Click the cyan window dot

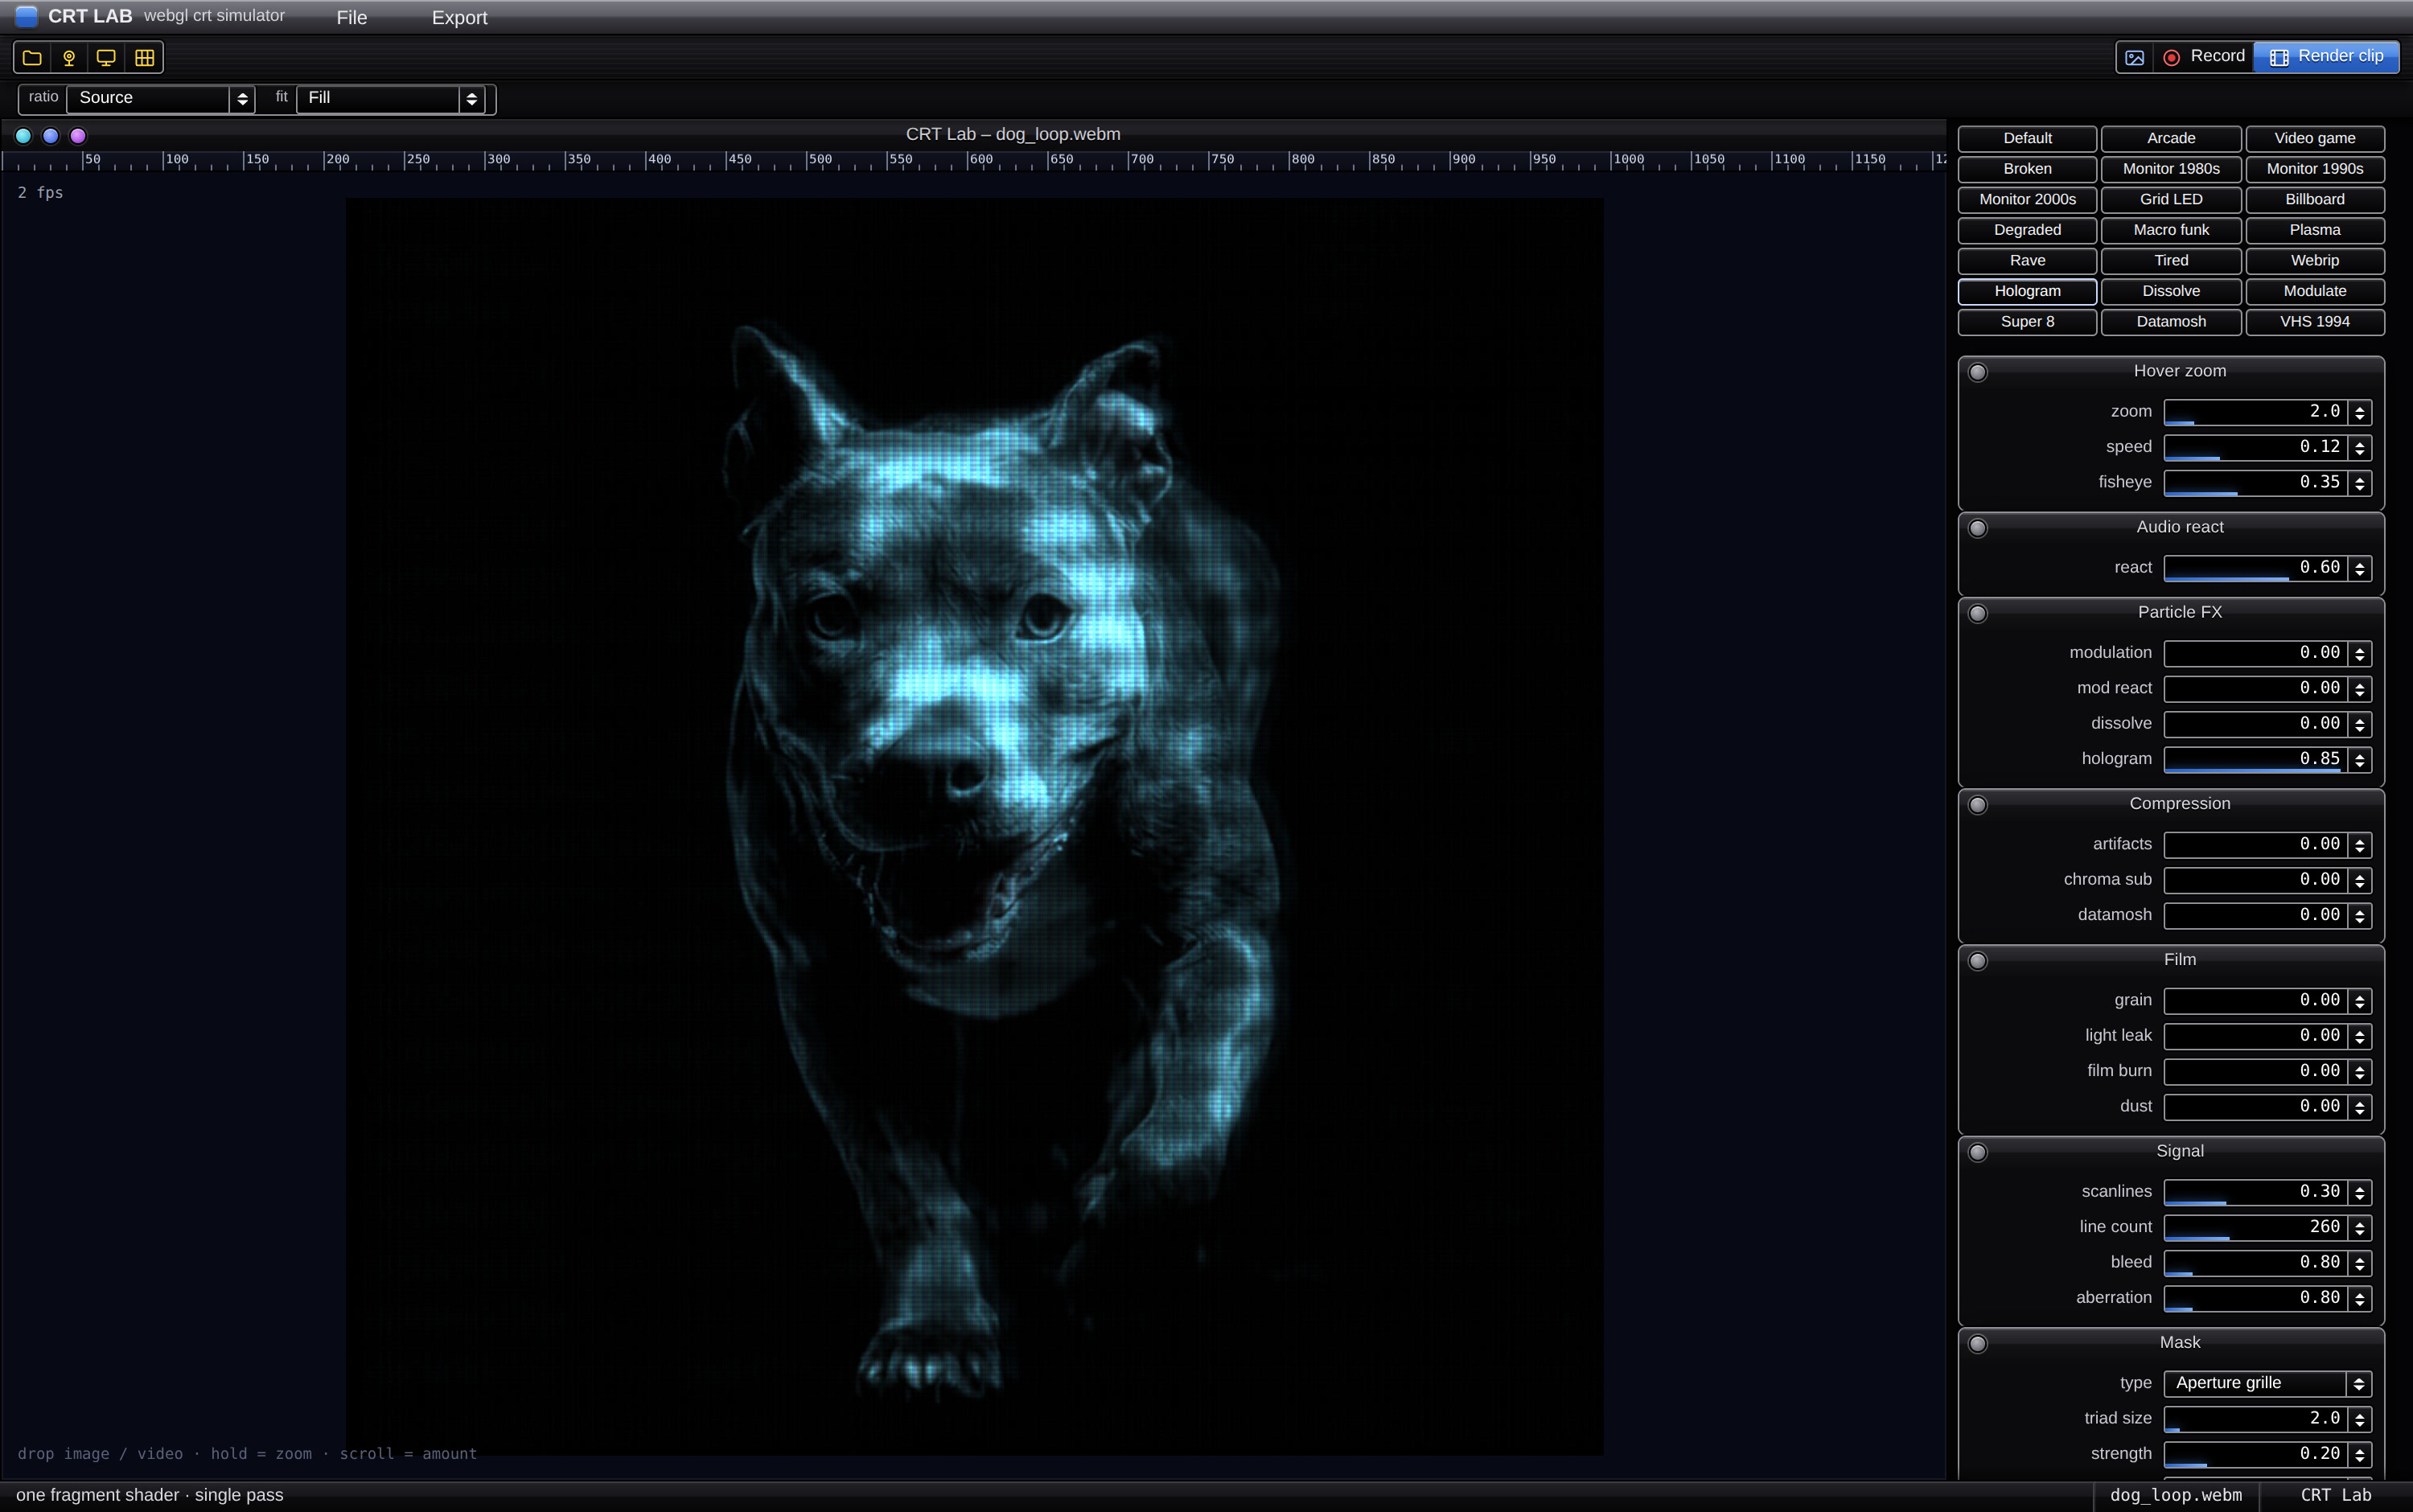click(23, 135)
